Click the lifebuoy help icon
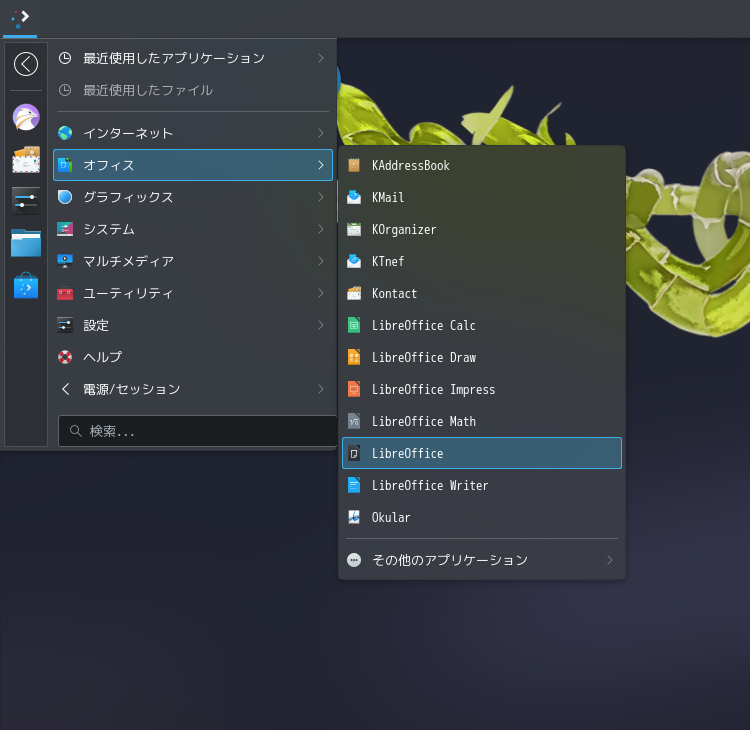The height and width of the screenshot is (730, 750). tap(65, 357)
